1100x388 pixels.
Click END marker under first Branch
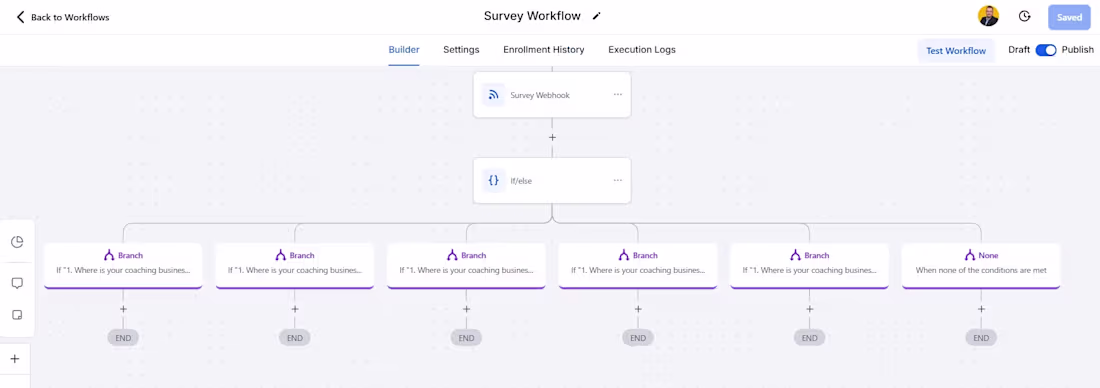pyautogui.click(x=123, y=337)
